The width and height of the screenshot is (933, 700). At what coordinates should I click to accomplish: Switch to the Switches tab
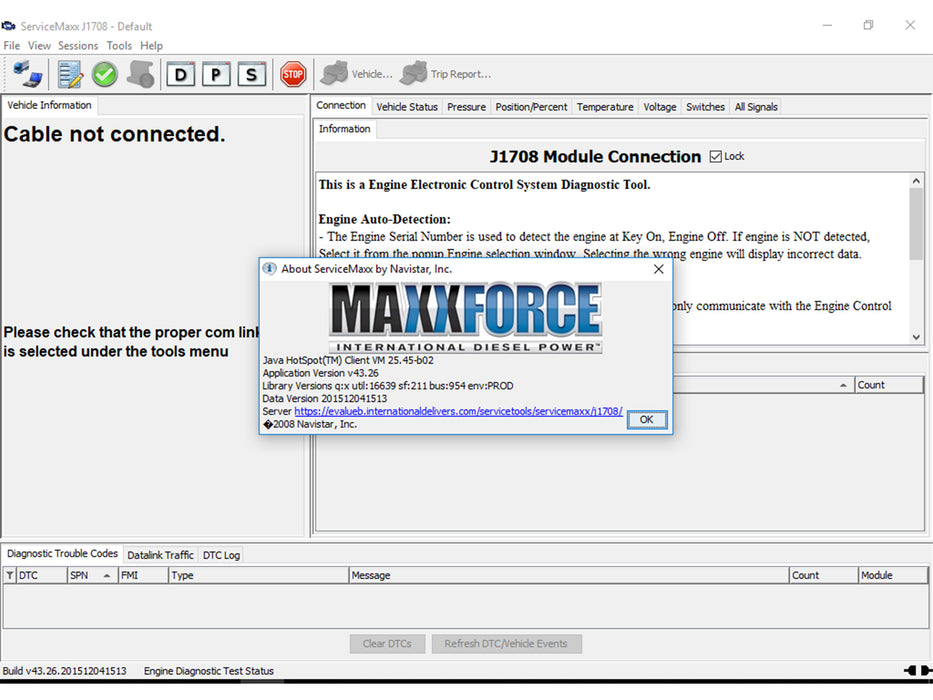(705, 107)
